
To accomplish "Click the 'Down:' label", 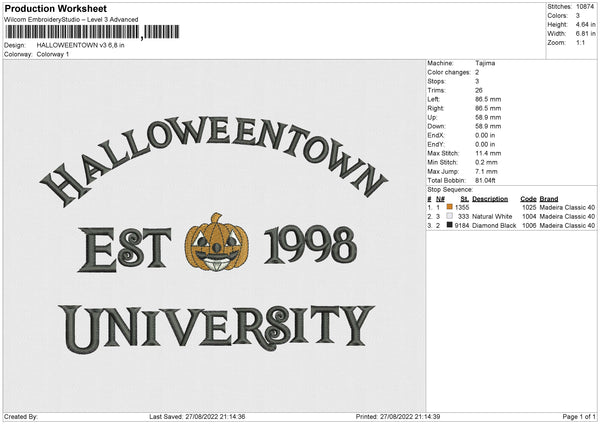I will pos(437,126).
